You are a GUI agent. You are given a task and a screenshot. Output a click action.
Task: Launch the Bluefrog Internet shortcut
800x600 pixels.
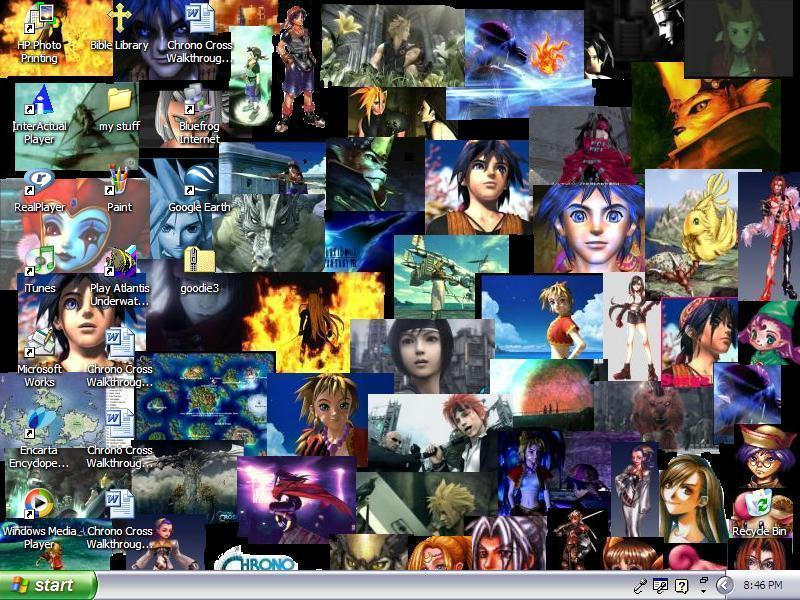point(199,115)
